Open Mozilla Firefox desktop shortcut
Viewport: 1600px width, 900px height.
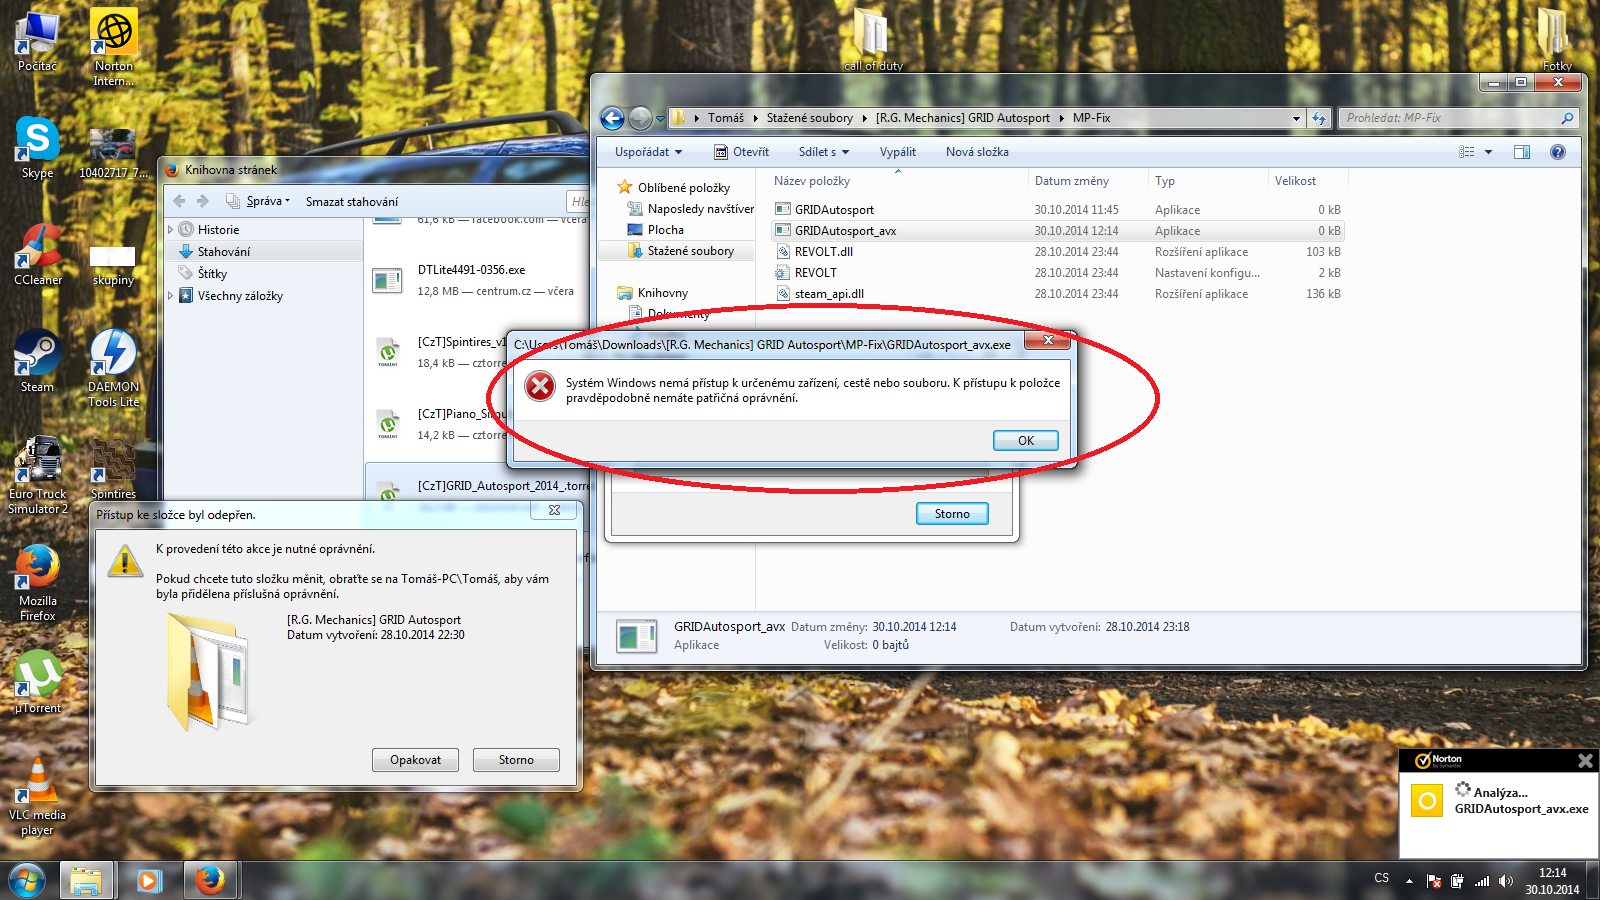click(x=37, y=582)
